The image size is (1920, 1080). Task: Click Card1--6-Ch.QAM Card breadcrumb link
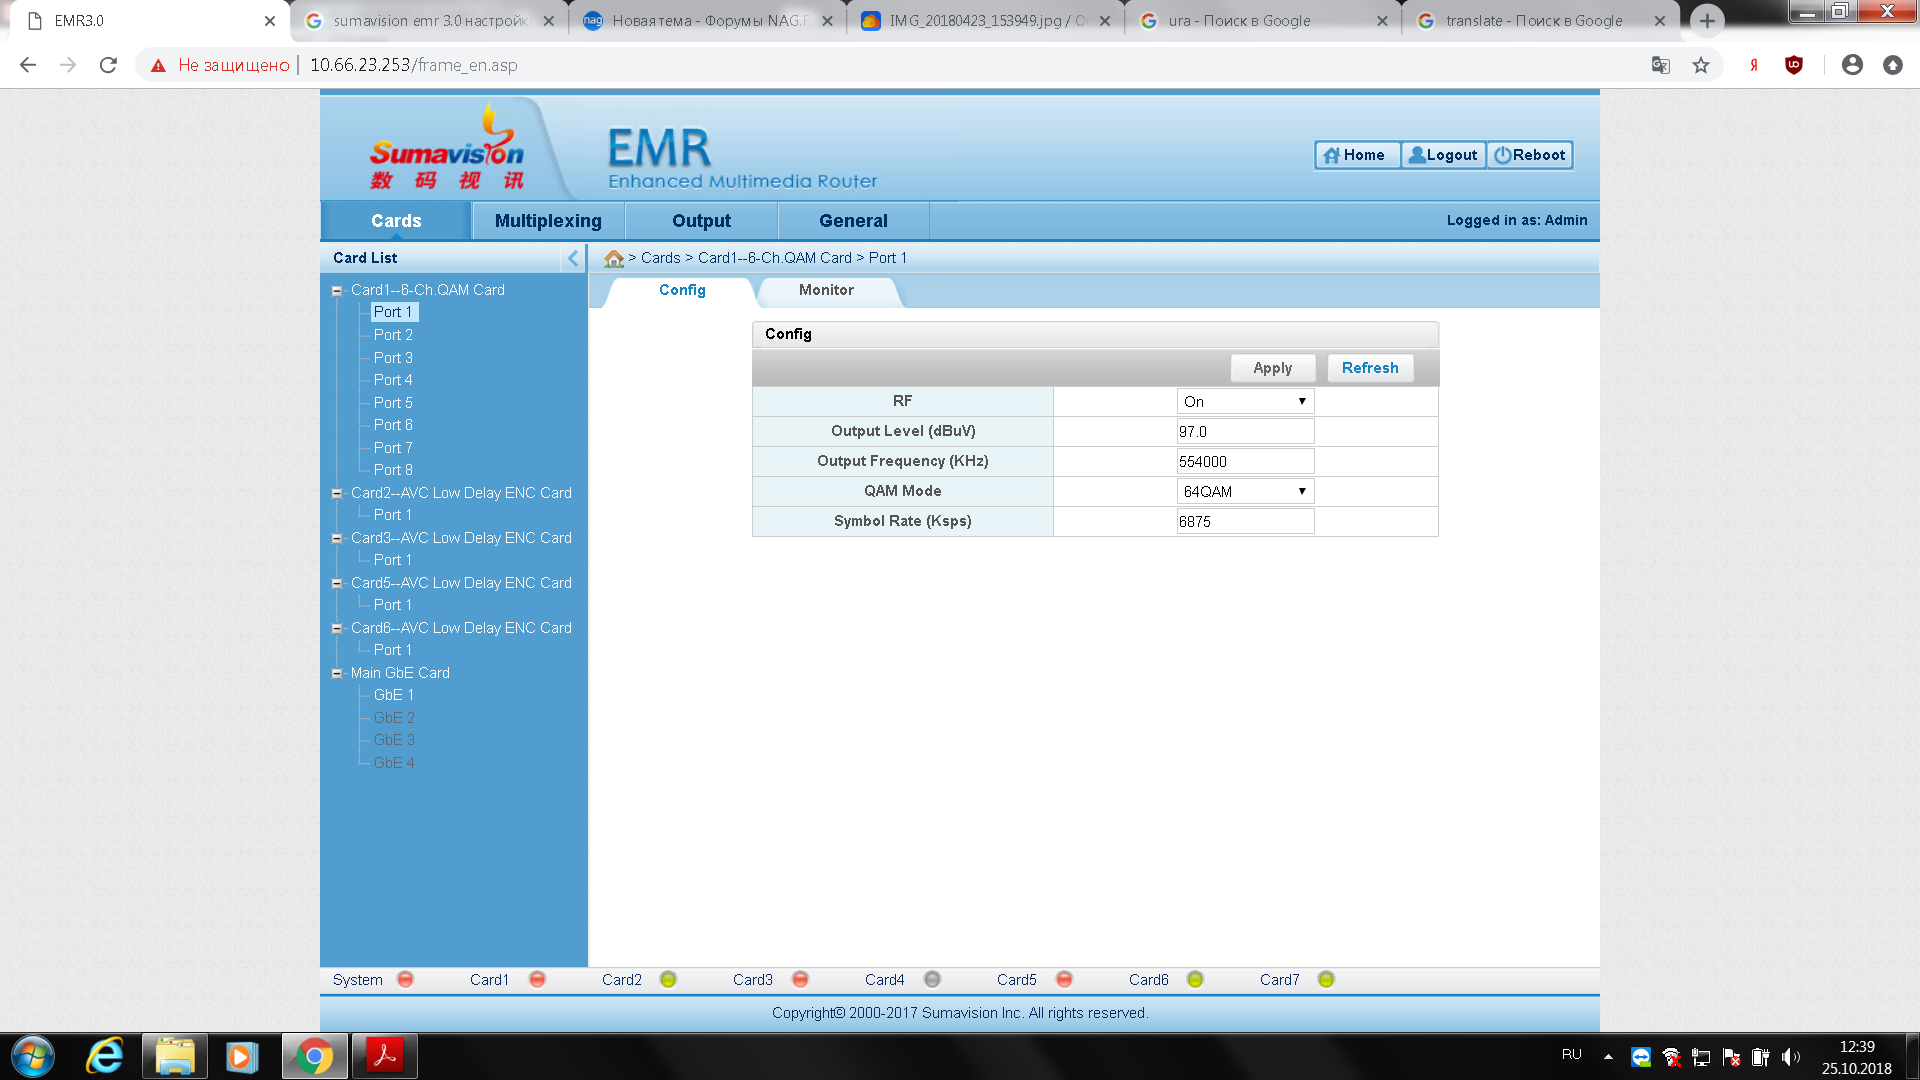point(775,258)
